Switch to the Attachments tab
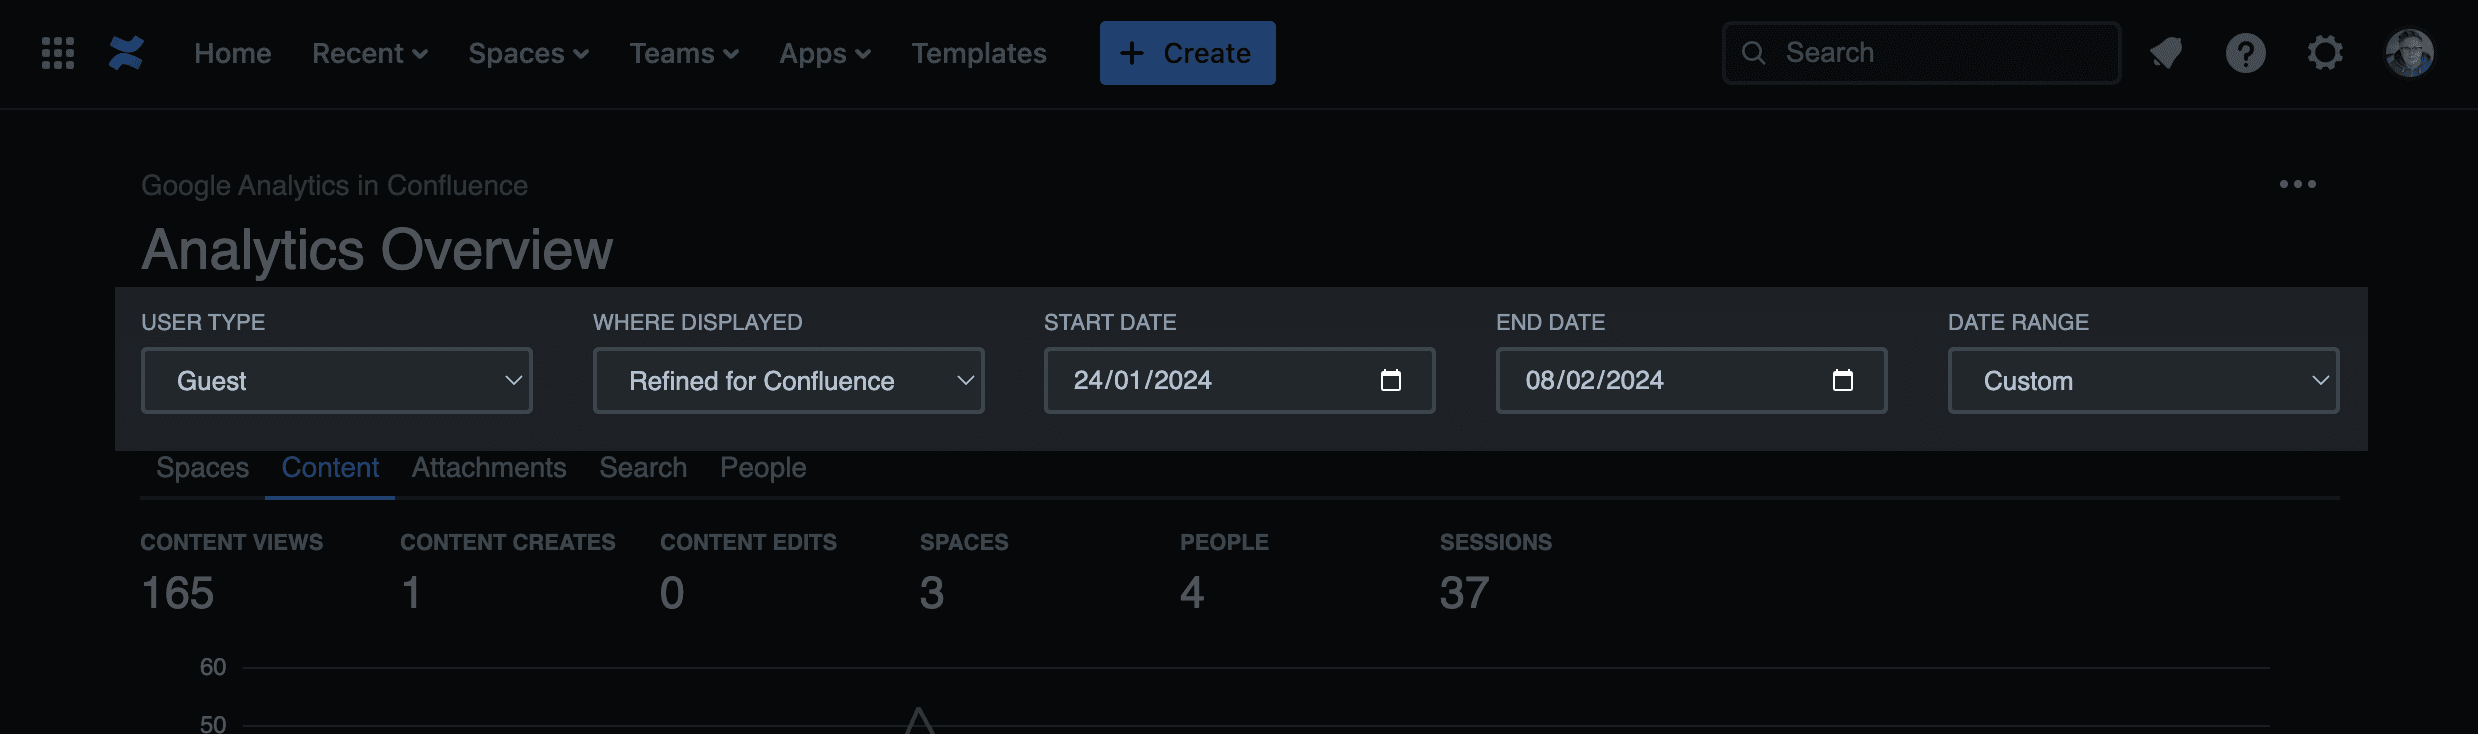Screen dimensions: 2478x734 coord(489,468)
